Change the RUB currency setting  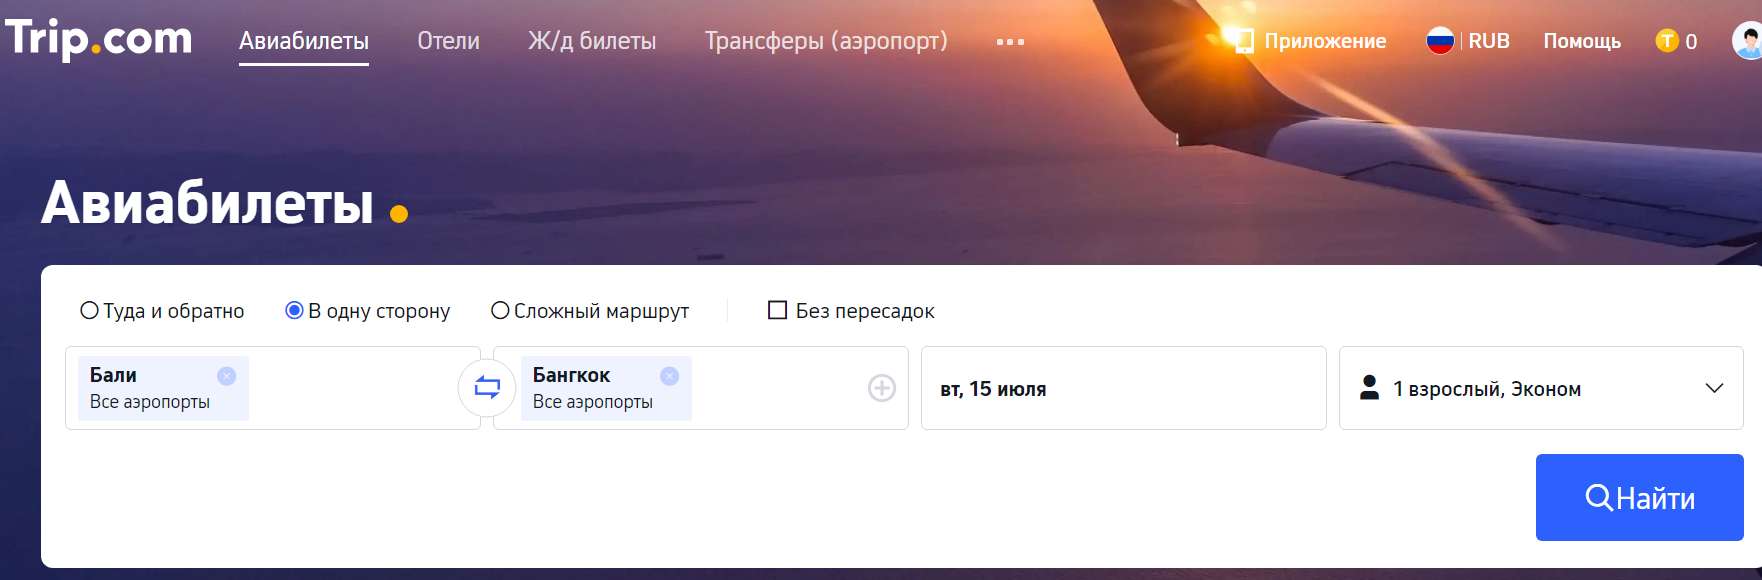click(x=1489, y=41)
